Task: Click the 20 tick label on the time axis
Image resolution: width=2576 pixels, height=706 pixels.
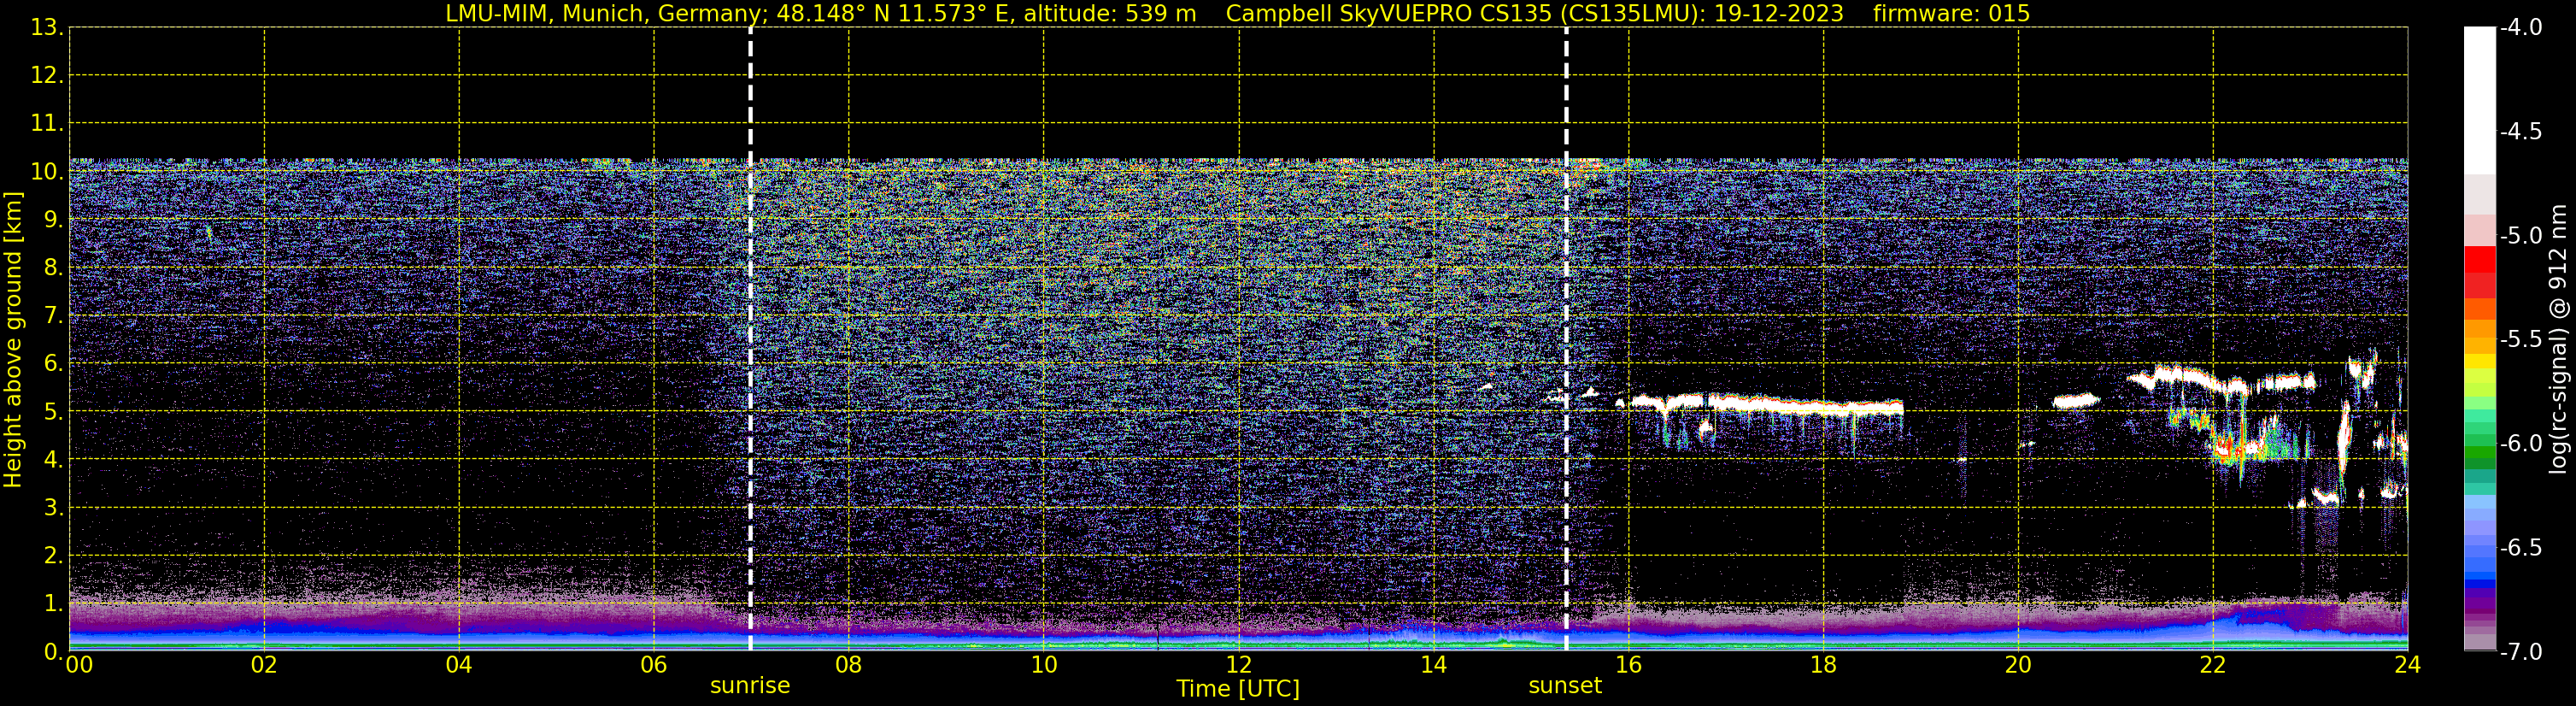Action: [x=2019, y=665]
